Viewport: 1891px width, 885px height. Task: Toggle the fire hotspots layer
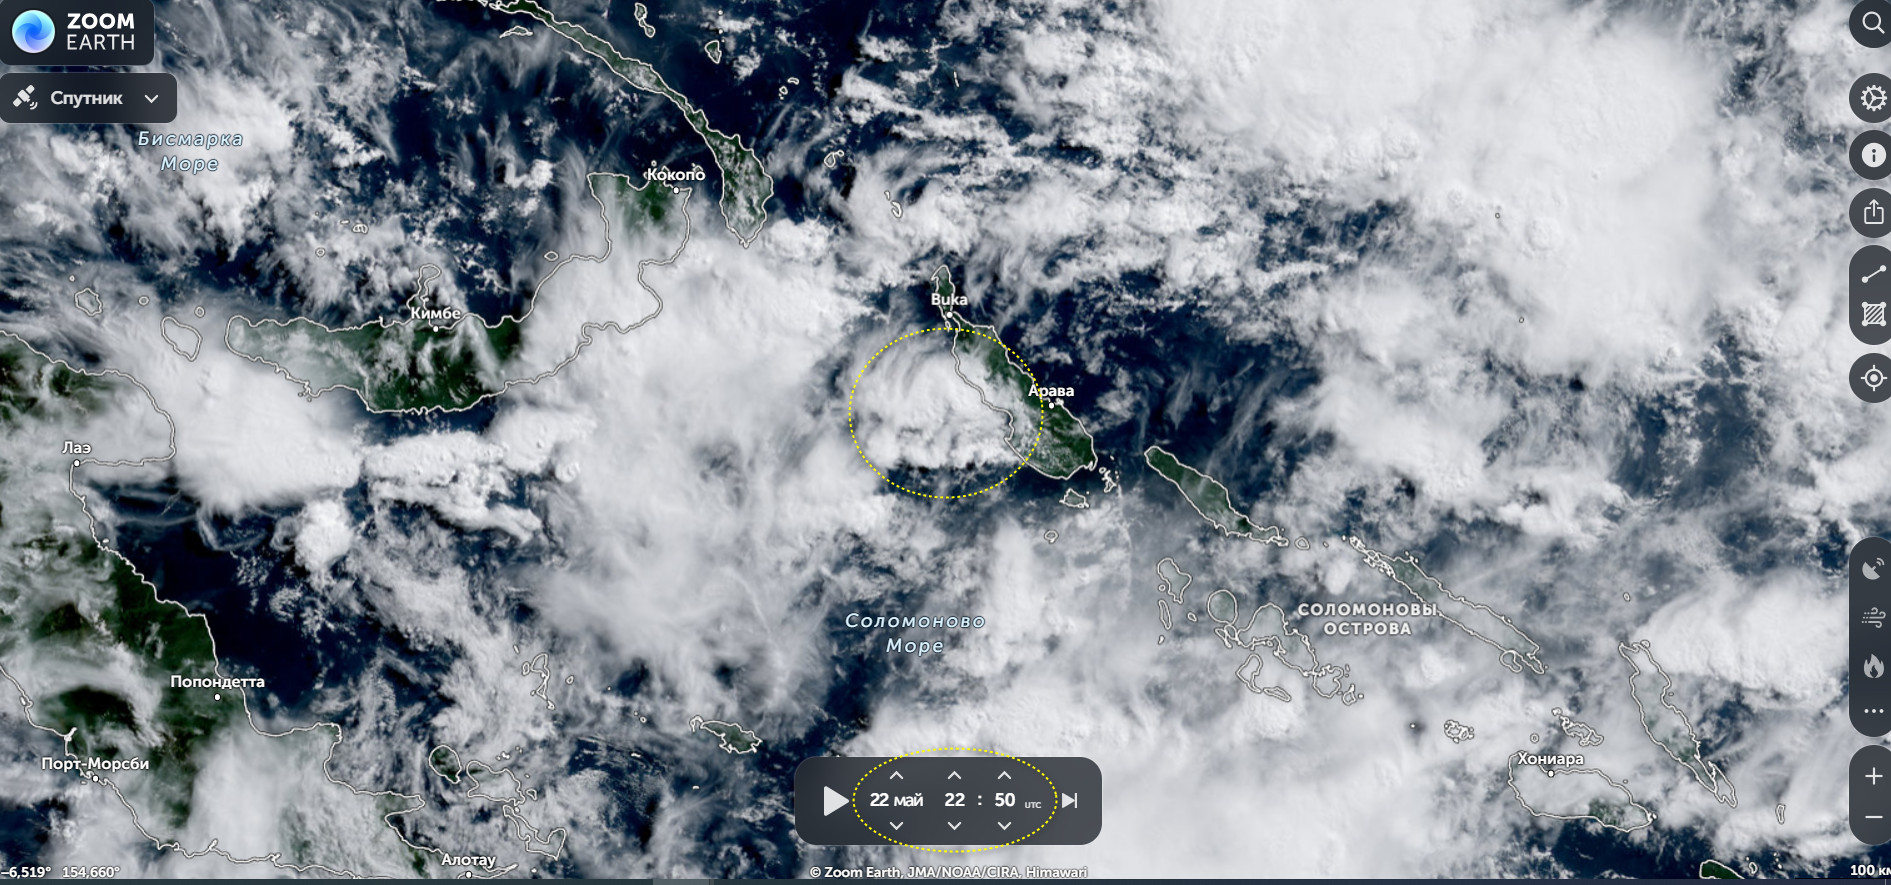pos(1872,665)
